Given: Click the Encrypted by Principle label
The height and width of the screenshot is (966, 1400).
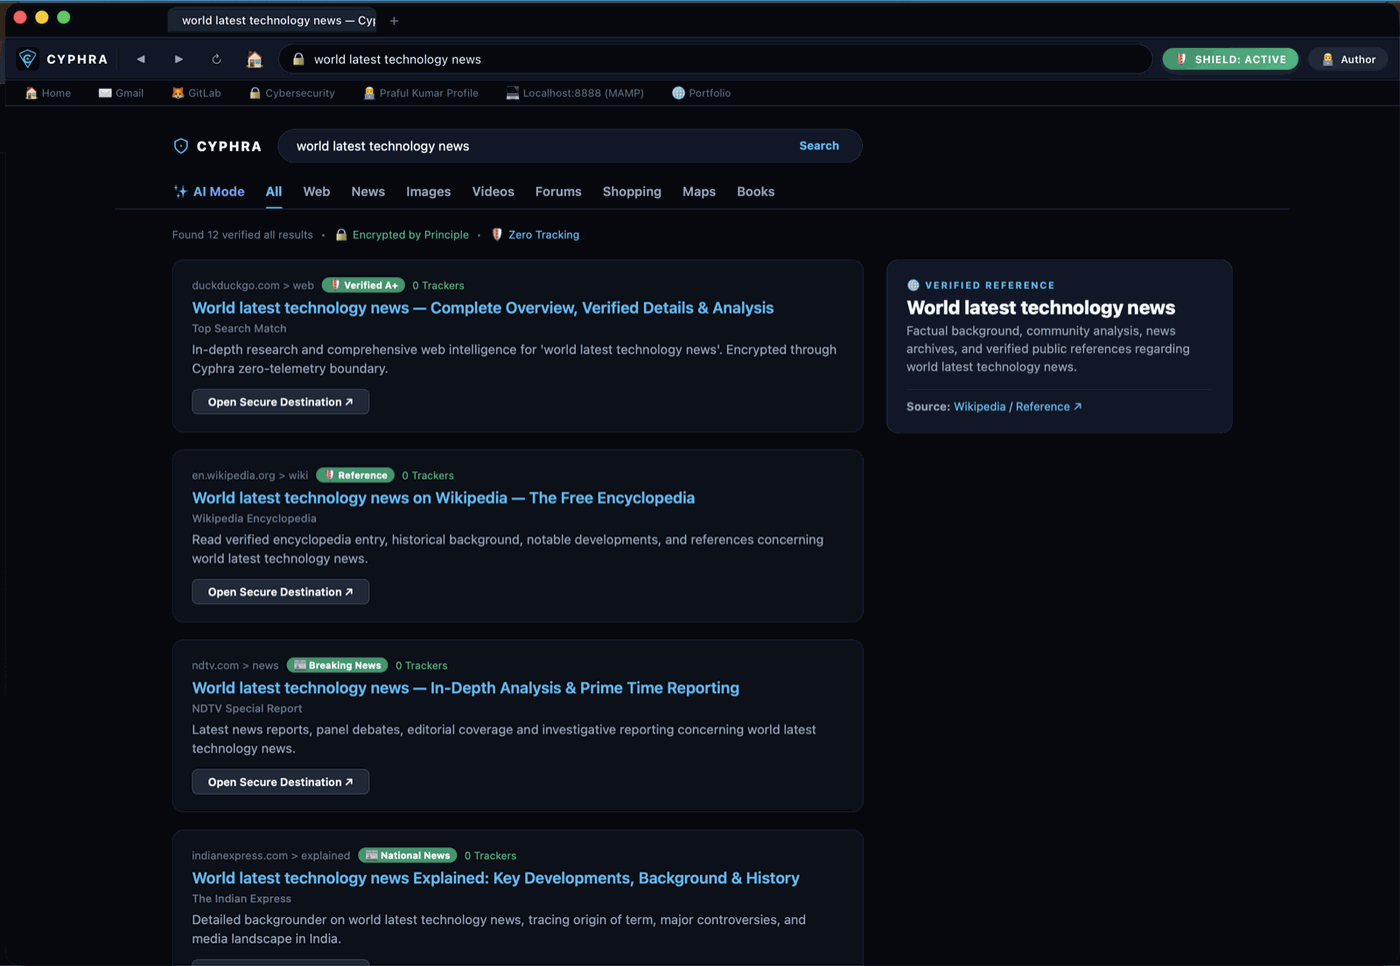Looking at the screenshot, I should (402, 235).
